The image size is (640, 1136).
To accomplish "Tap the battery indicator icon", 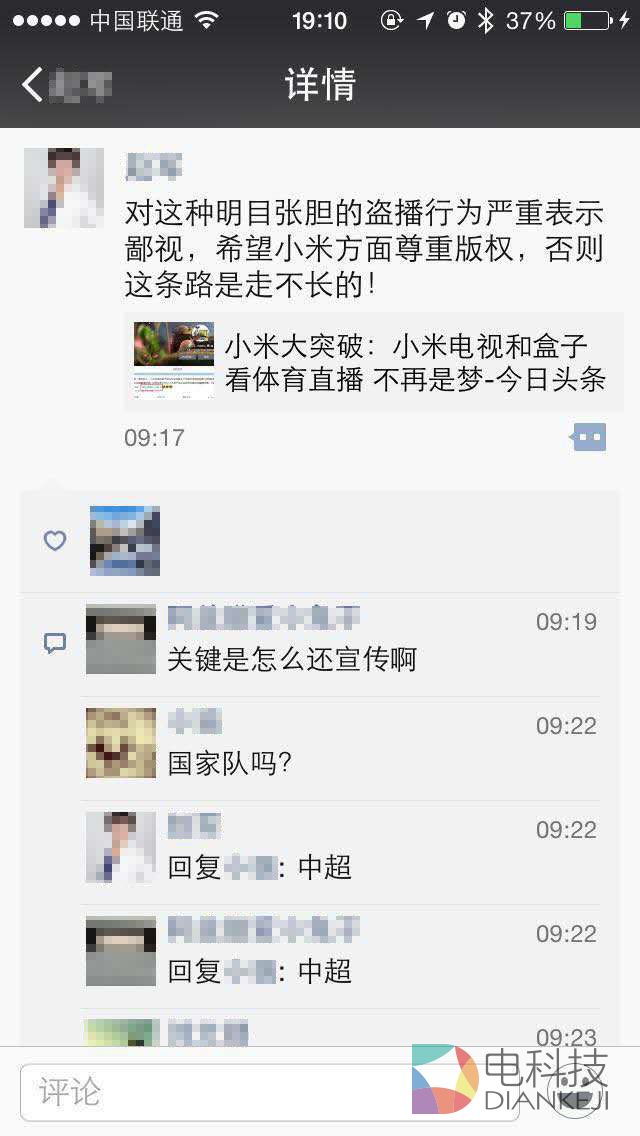I will [x=586, y=20].
